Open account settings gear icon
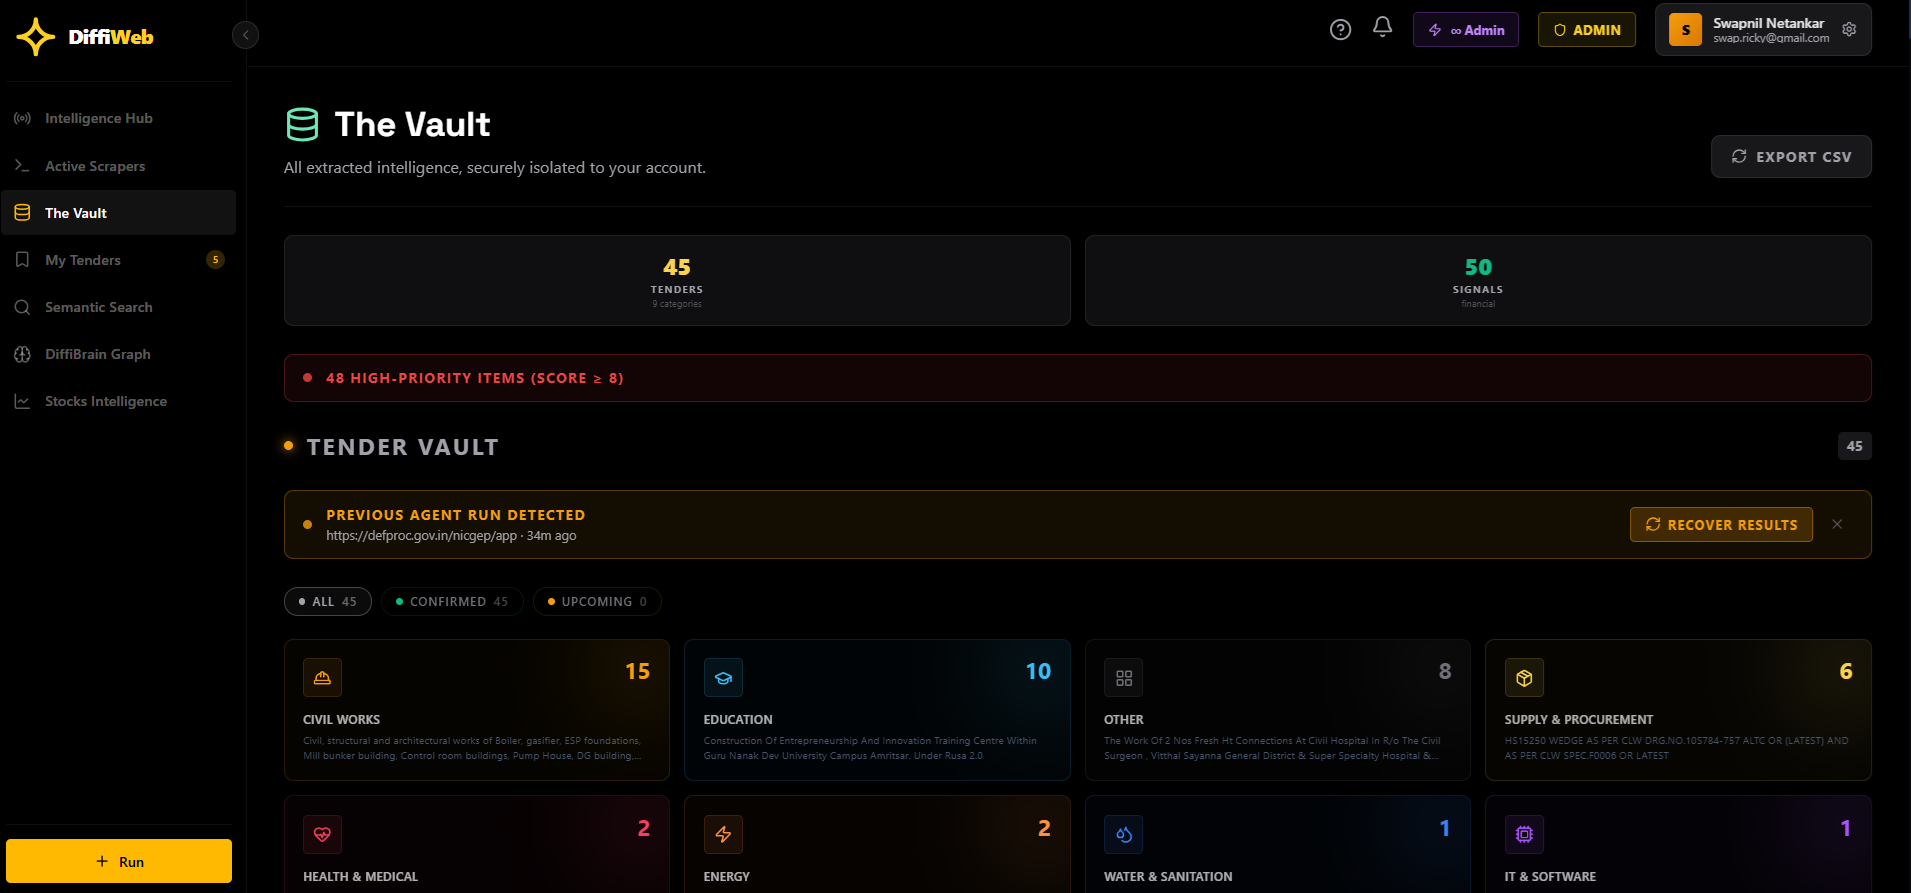The height and width of the screenshot is (893, 1911). 1849,30
